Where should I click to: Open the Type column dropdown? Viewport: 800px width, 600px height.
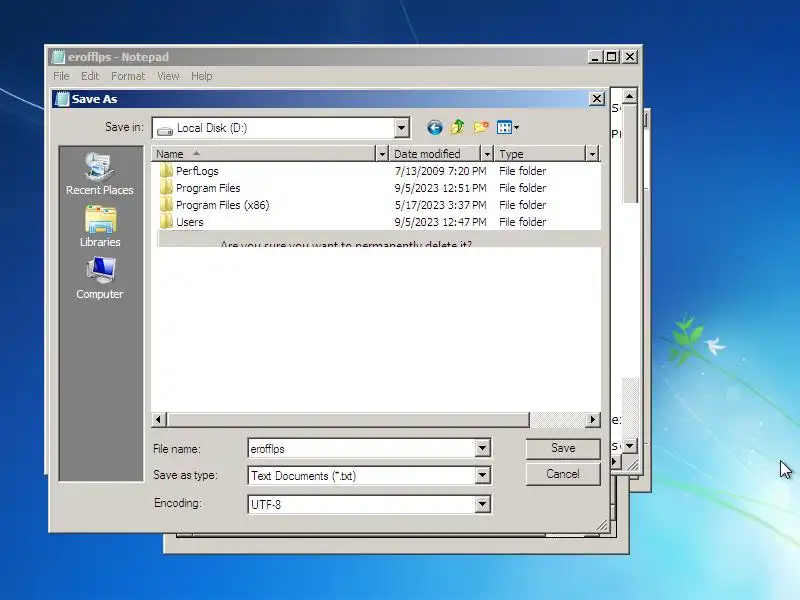tap(592, 154)
